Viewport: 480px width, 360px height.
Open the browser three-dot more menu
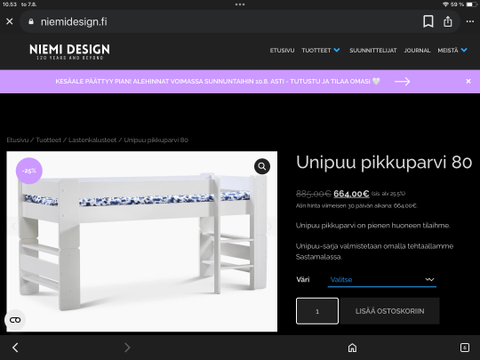pyautogui.click(x=470, y=21)
